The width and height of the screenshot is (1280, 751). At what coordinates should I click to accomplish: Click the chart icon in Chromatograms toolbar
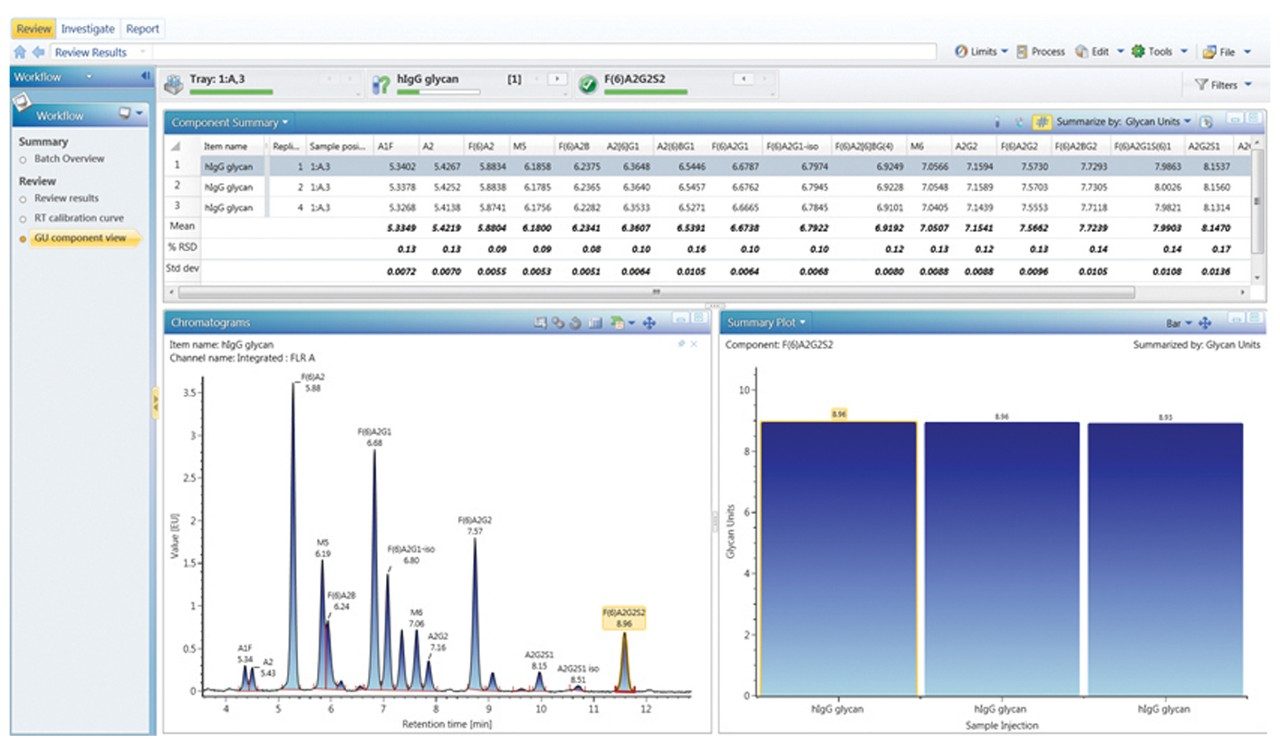(594, 323)
